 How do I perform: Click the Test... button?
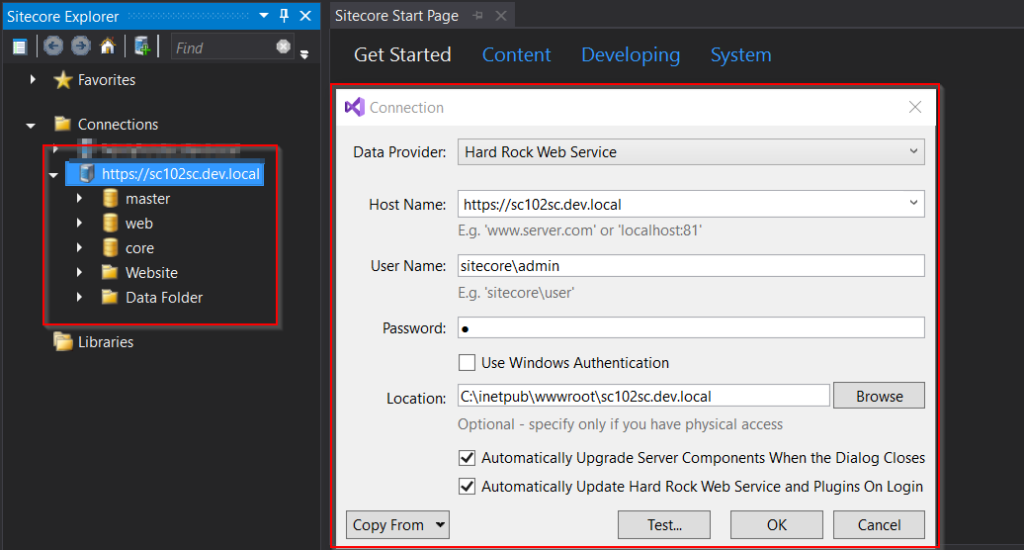click(664, 525)
